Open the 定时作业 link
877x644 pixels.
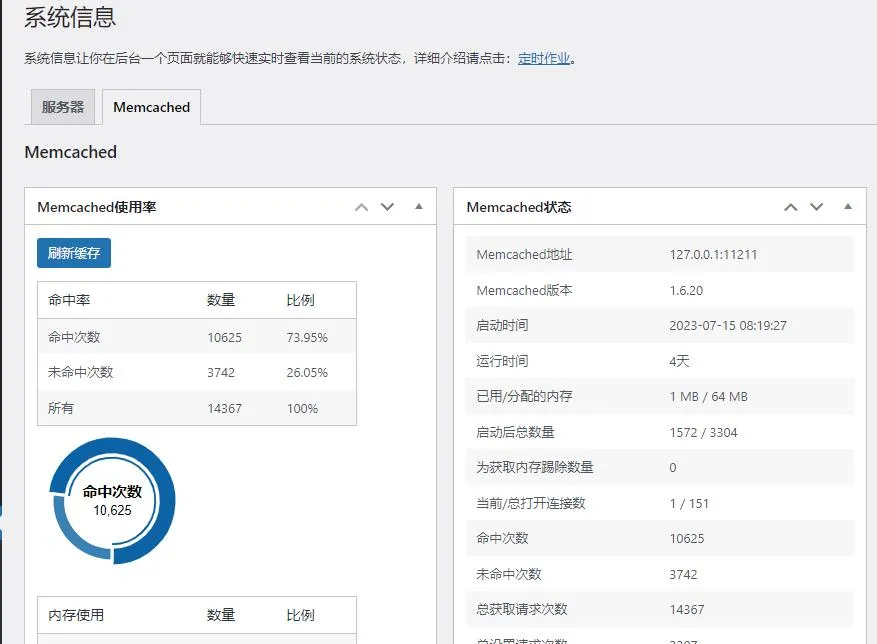pos(544,58)
